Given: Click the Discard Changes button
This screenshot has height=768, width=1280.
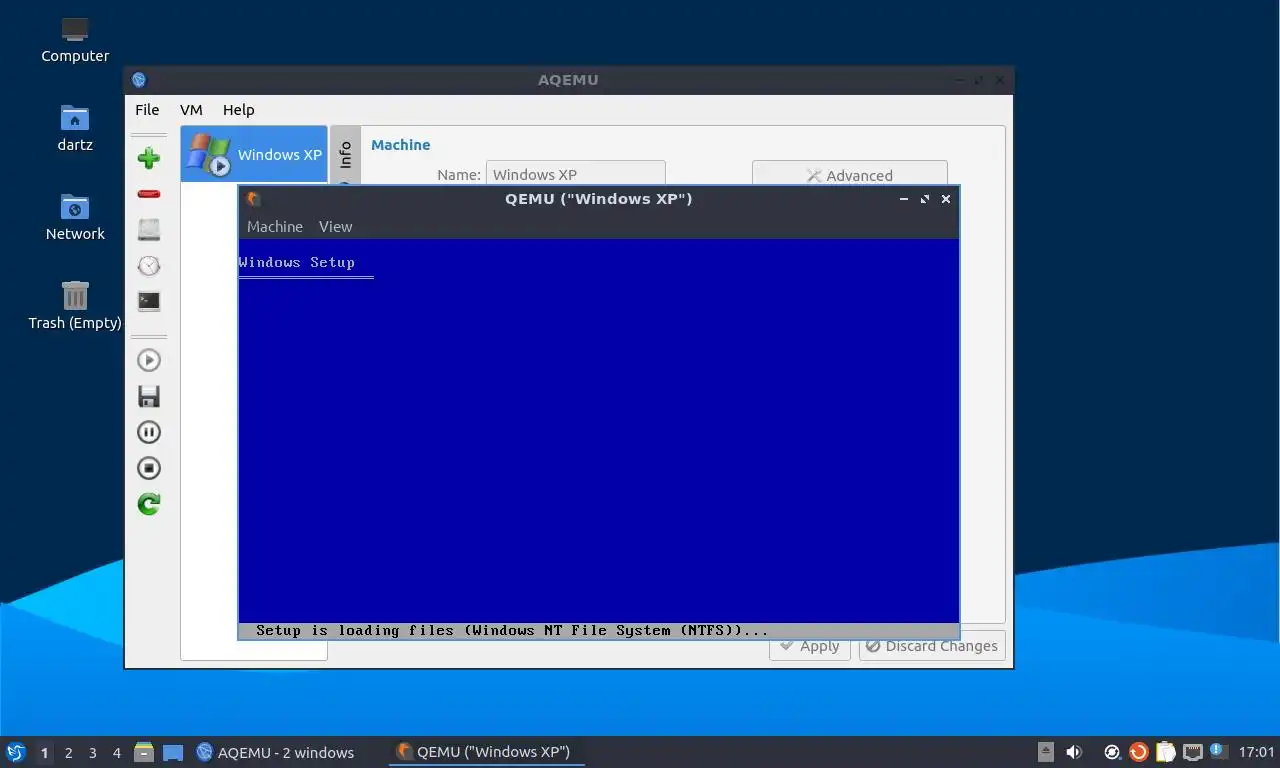Looking at the screenshot, I should tap(932, 646).
